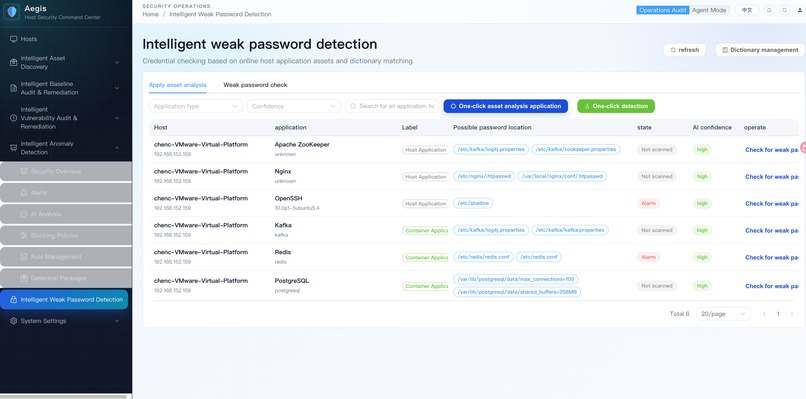
Task: Click the high confidence badge on Nginx row
Action: point(702,176)
